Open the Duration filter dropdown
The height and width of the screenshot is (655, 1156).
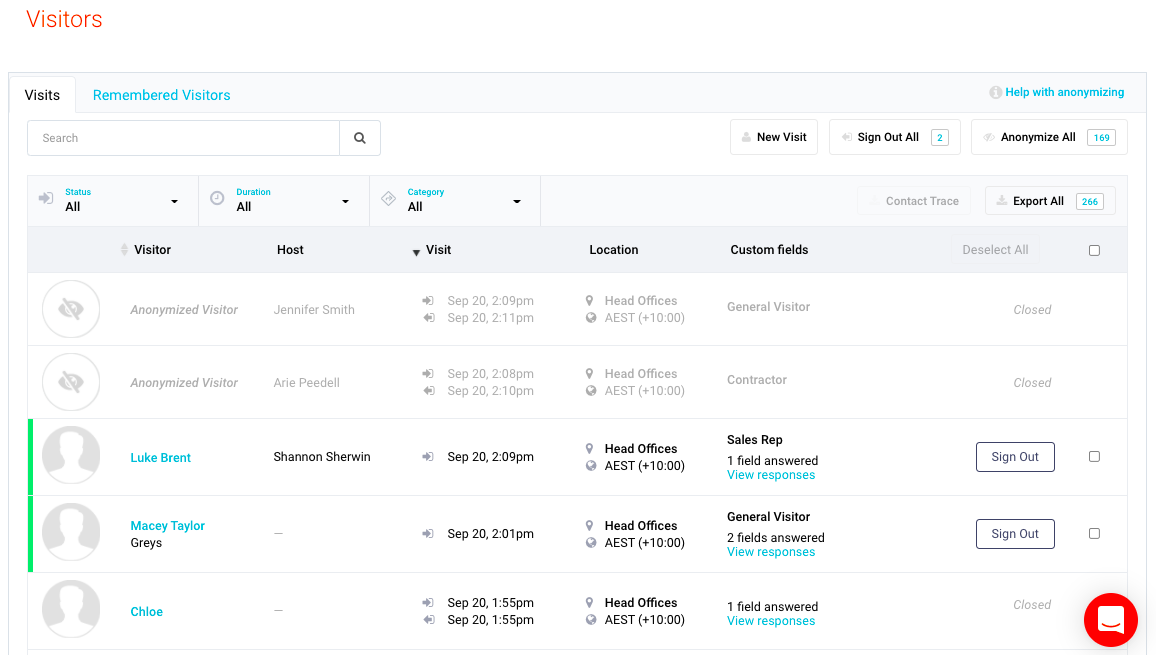click(x=284, y=201)
